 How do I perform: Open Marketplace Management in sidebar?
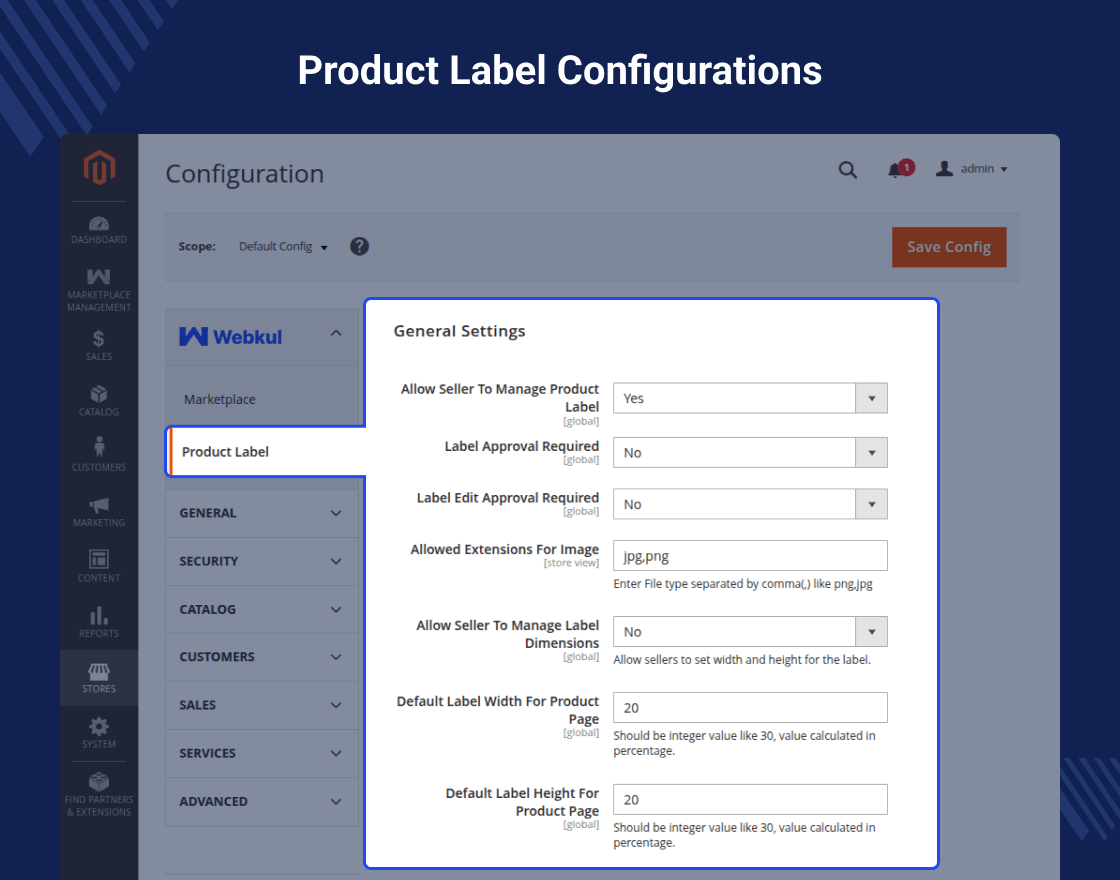click(x=99, y=290)
